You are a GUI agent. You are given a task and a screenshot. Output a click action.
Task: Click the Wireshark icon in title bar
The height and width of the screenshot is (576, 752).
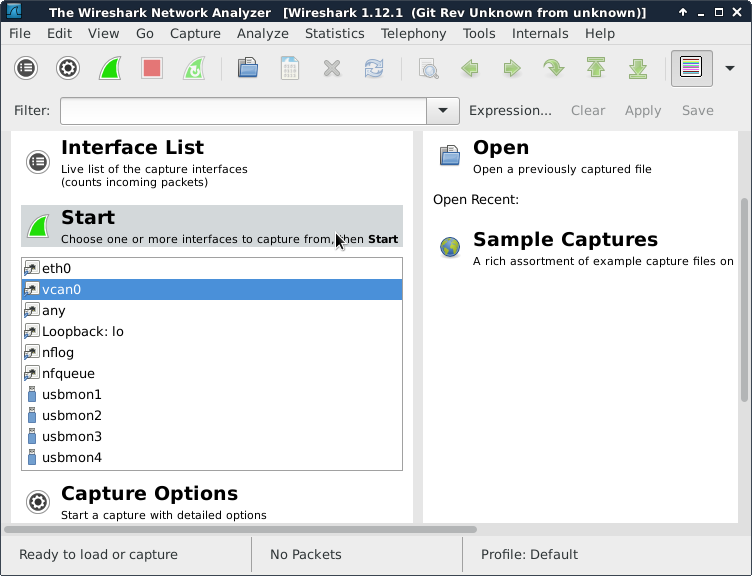pos(14,12)
